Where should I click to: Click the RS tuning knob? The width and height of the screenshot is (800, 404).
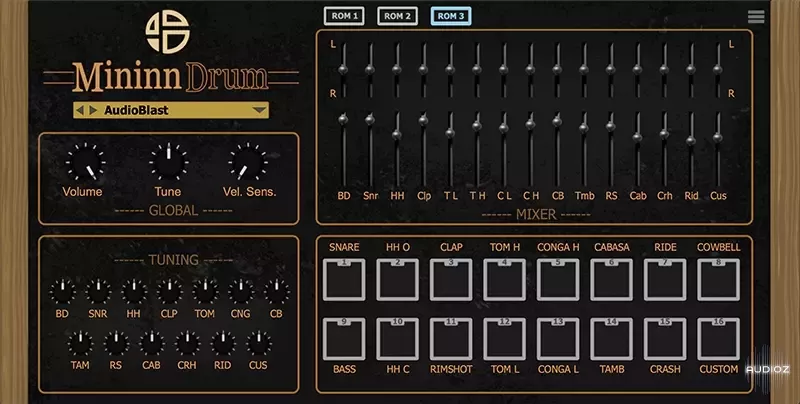(116, 343)
